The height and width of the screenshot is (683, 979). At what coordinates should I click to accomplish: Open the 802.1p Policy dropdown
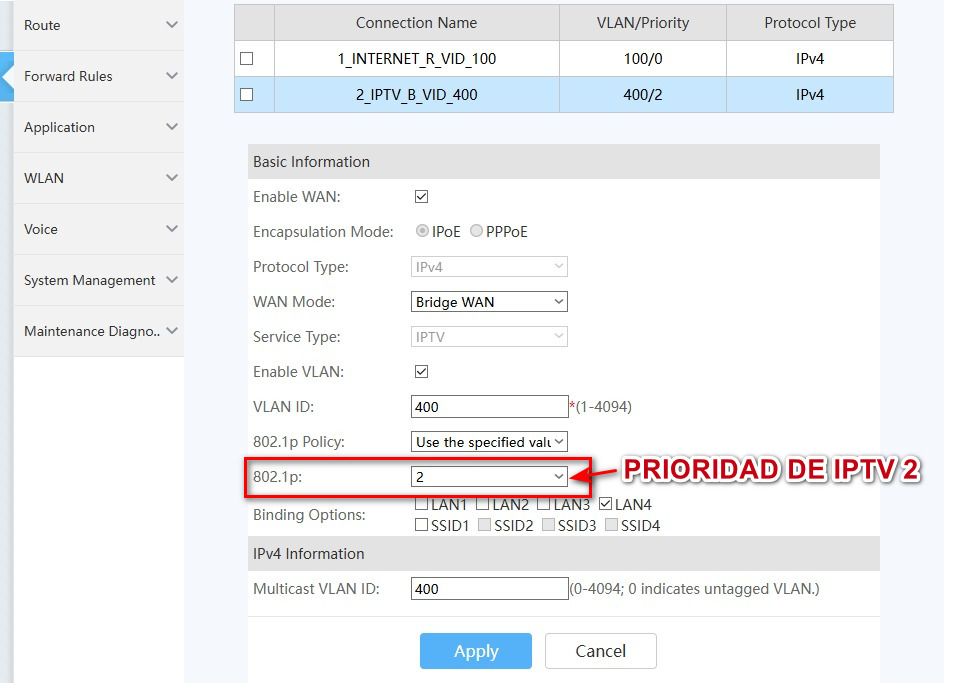point(489,442)
